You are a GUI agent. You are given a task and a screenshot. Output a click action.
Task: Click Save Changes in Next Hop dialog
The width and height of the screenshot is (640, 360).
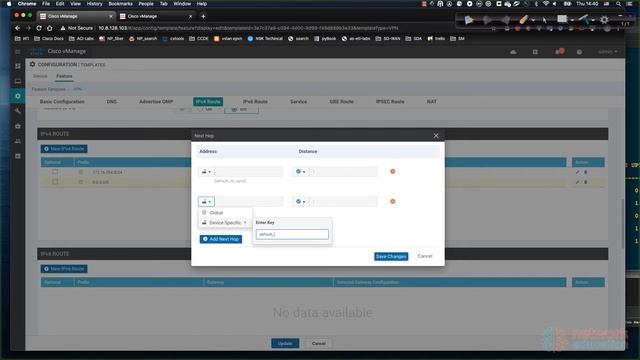click(x=391, y=256)
